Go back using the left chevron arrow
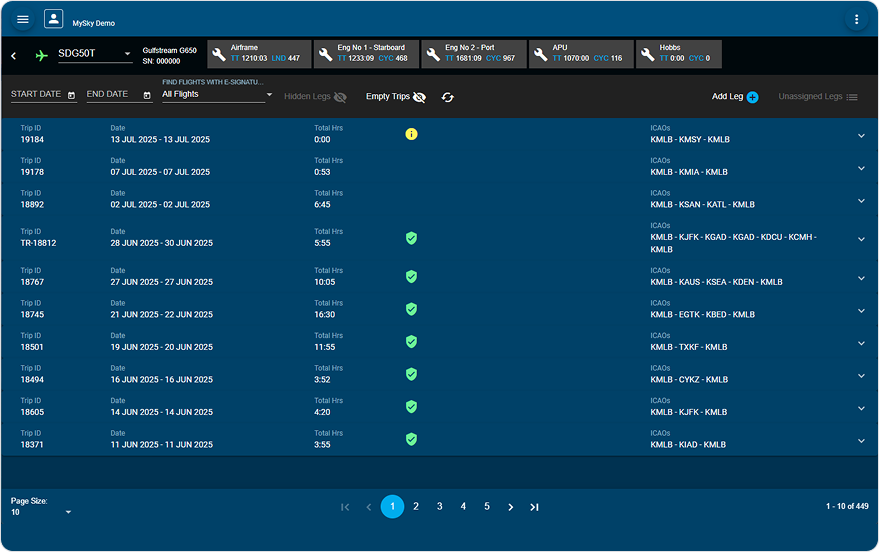The image size is (879, 552). 13,55
